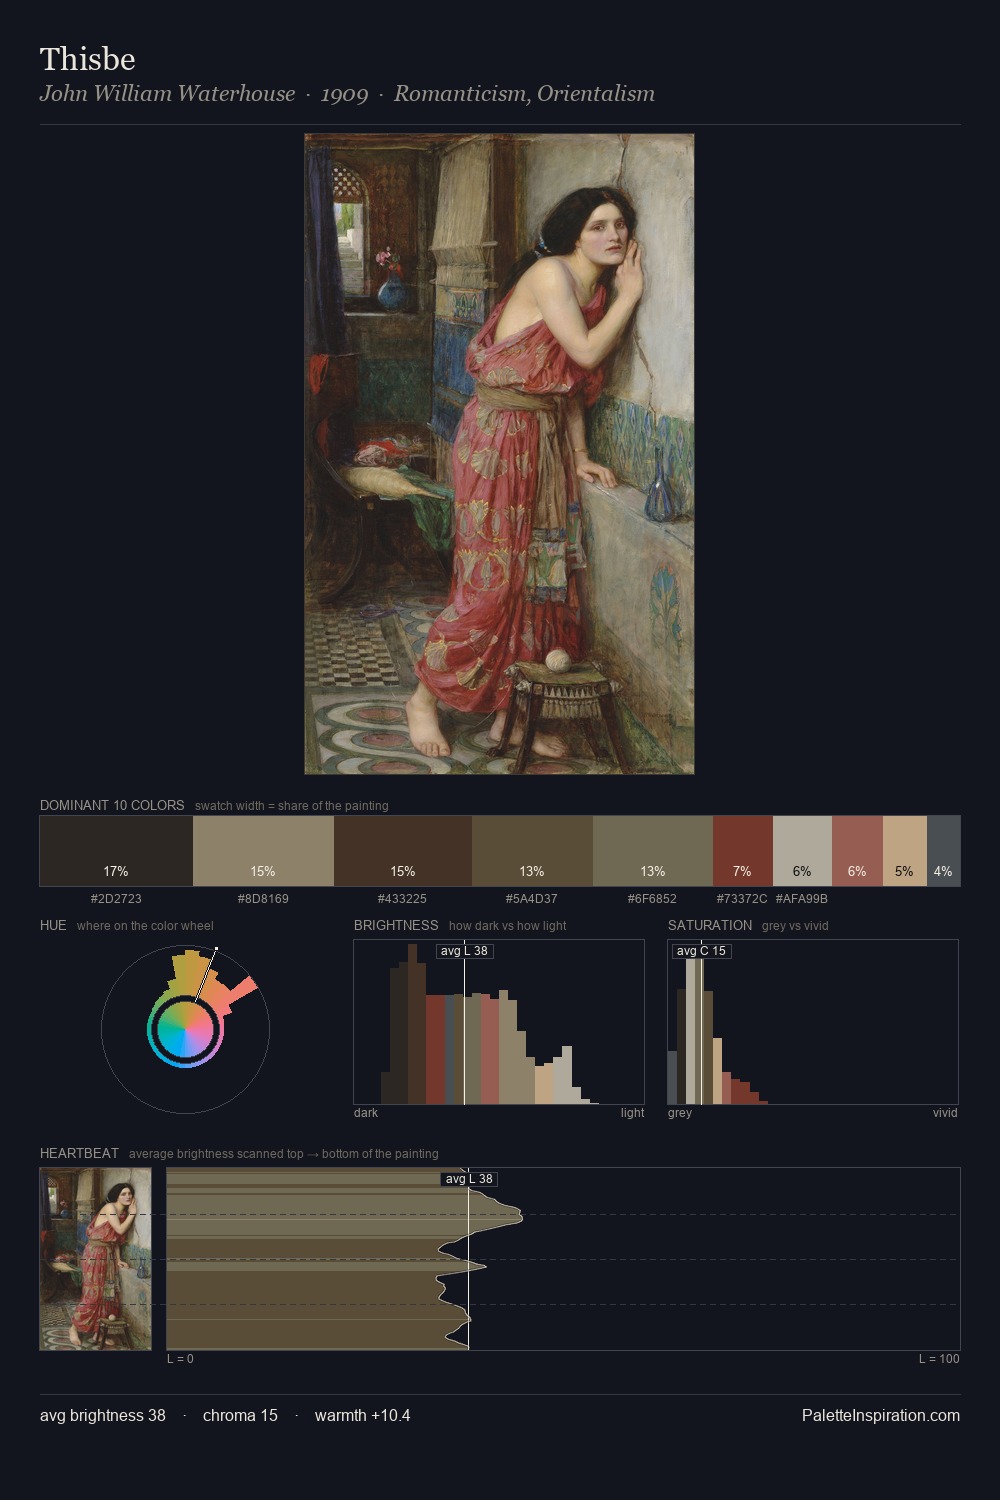1000x1500 pixels.
Task: Click the 'avg C 15' saturation label
Action: click(702, 951)
